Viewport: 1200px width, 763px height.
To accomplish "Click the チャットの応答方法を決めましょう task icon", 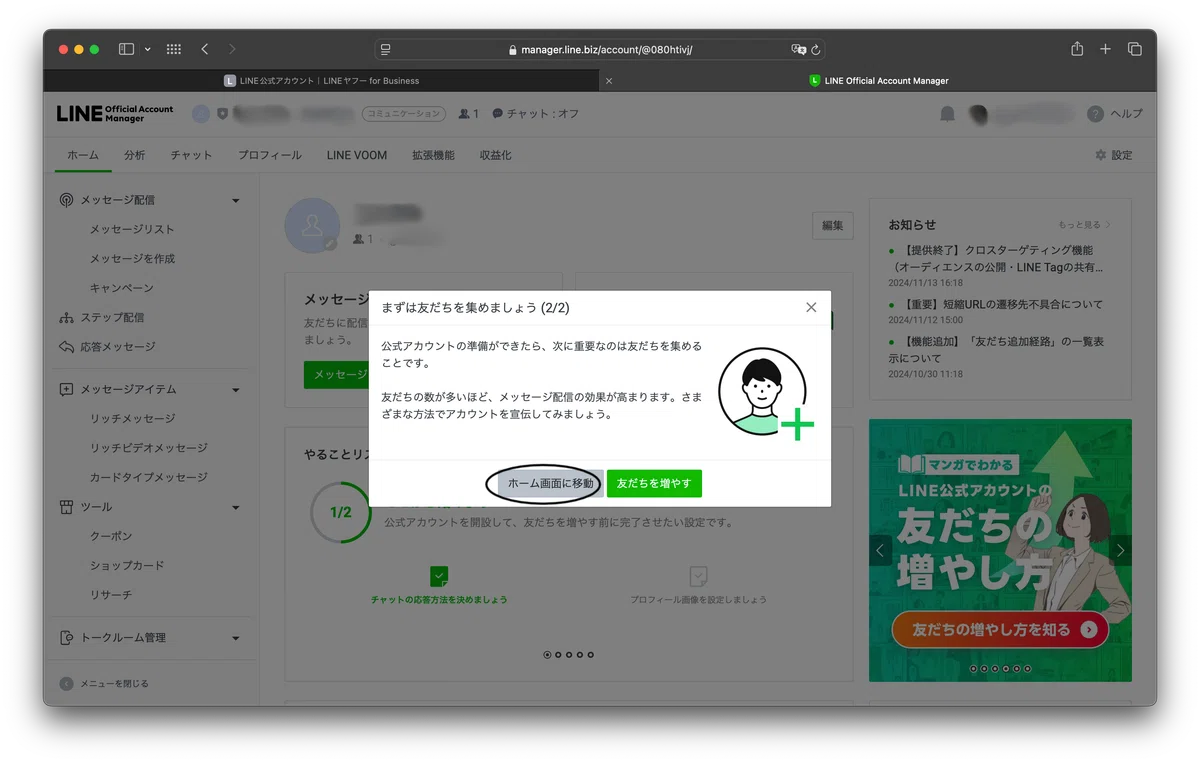I will point(439,577).
